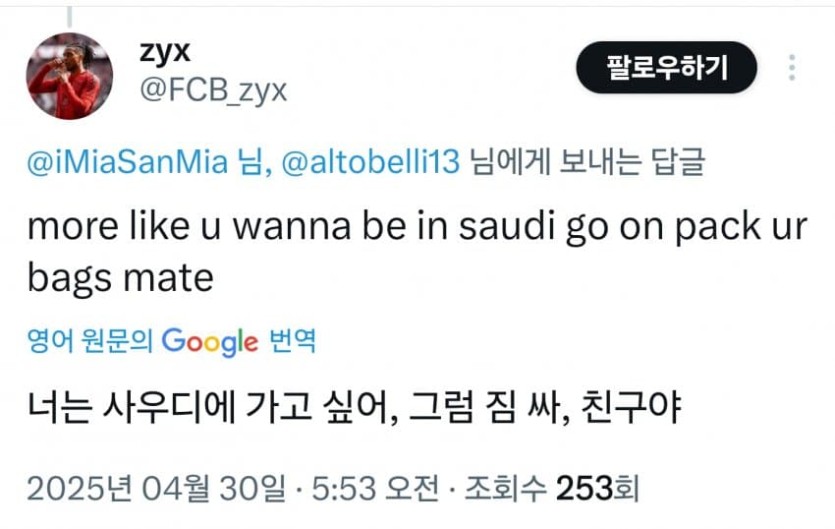Open the more options three-dot menu

click(792, 68)
